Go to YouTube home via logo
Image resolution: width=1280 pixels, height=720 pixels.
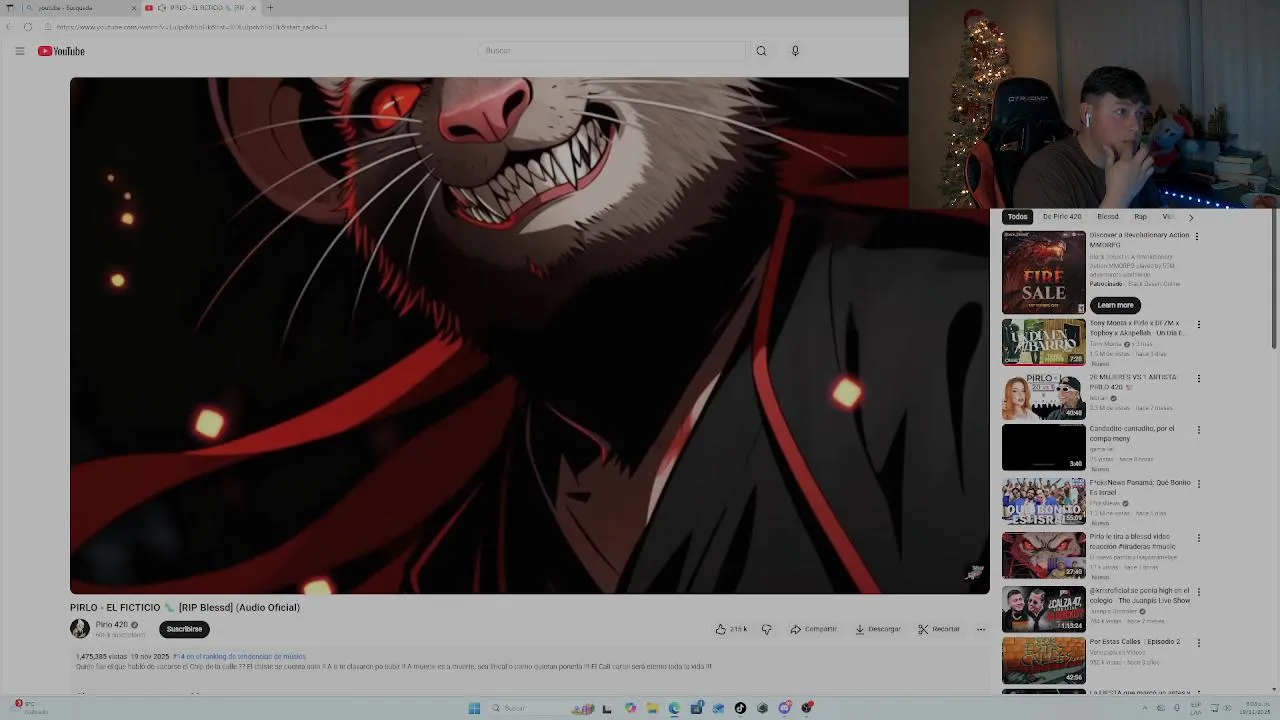point(61,51)
